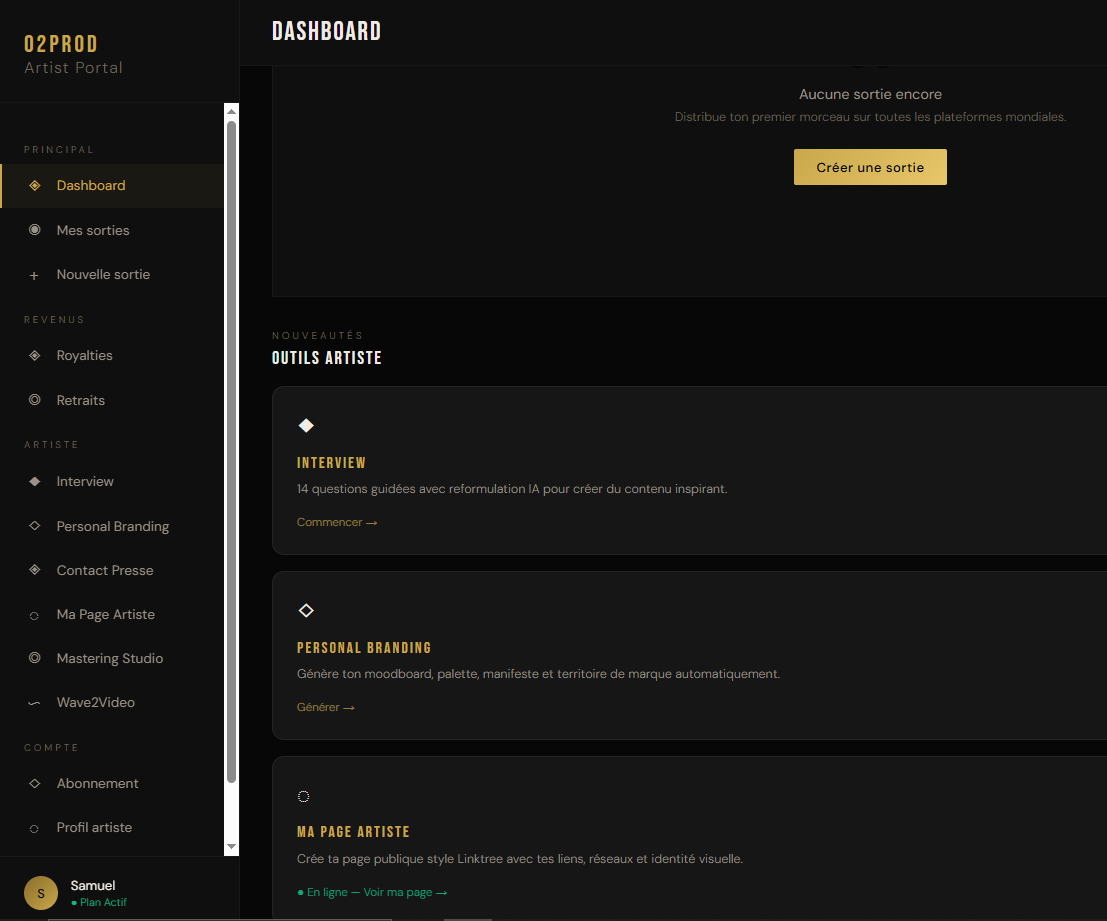Image resolution: width=1107 pixels, height=921 pixels.
Task: Click the Wave2Video wave icon
Action: [x=34, y=703]
